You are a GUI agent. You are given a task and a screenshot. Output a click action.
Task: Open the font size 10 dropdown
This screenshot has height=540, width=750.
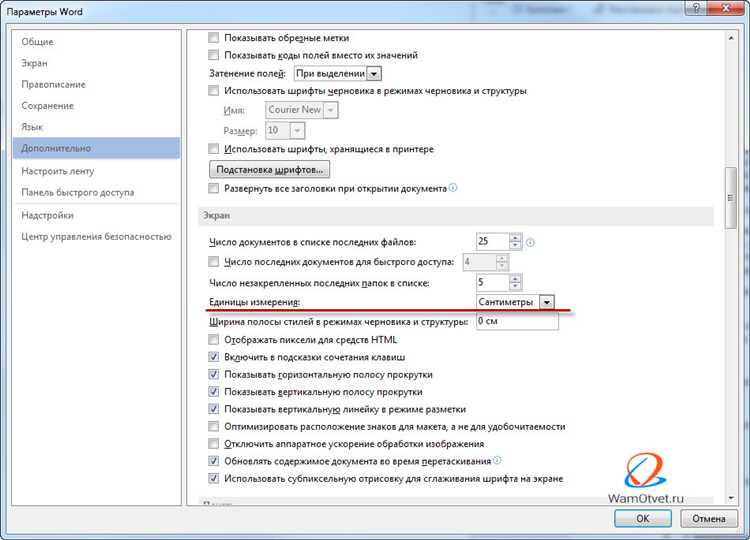[297, 130]
